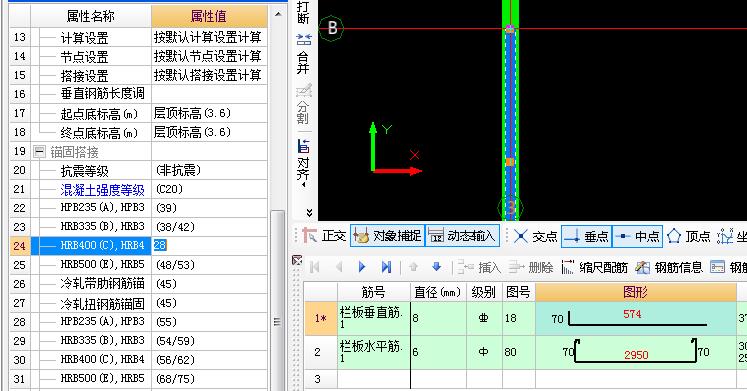Go to last rebar record
747x391 pixels.
386,267
